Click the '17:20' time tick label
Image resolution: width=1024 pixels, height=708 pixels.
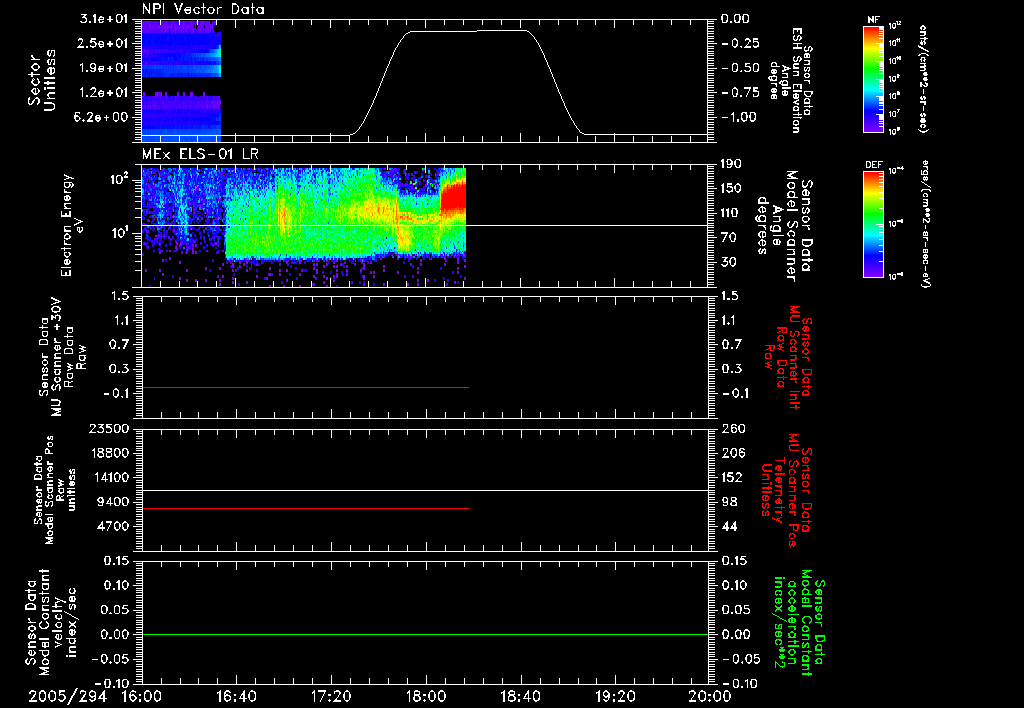(331, 696)
